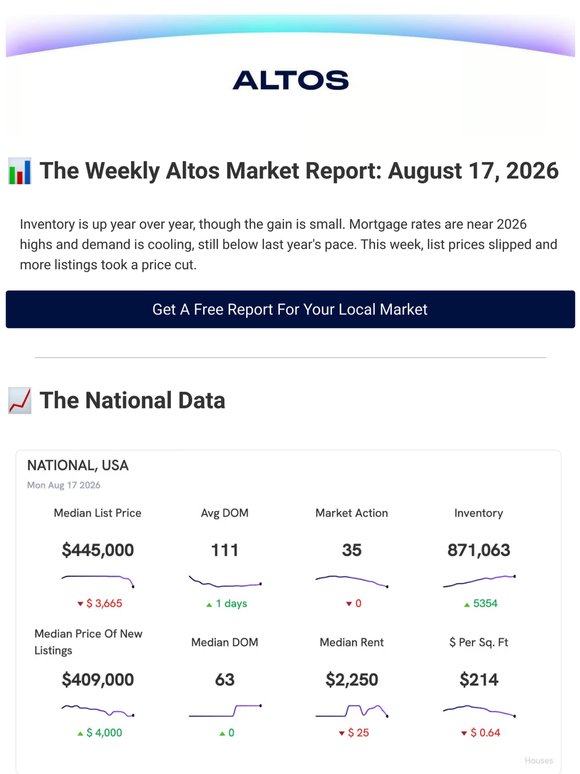The width and height of the screenshot is (580, 774).
Task: Click the ALTOS logo at top
Action: pyautogui.click(x=290, y=80)
